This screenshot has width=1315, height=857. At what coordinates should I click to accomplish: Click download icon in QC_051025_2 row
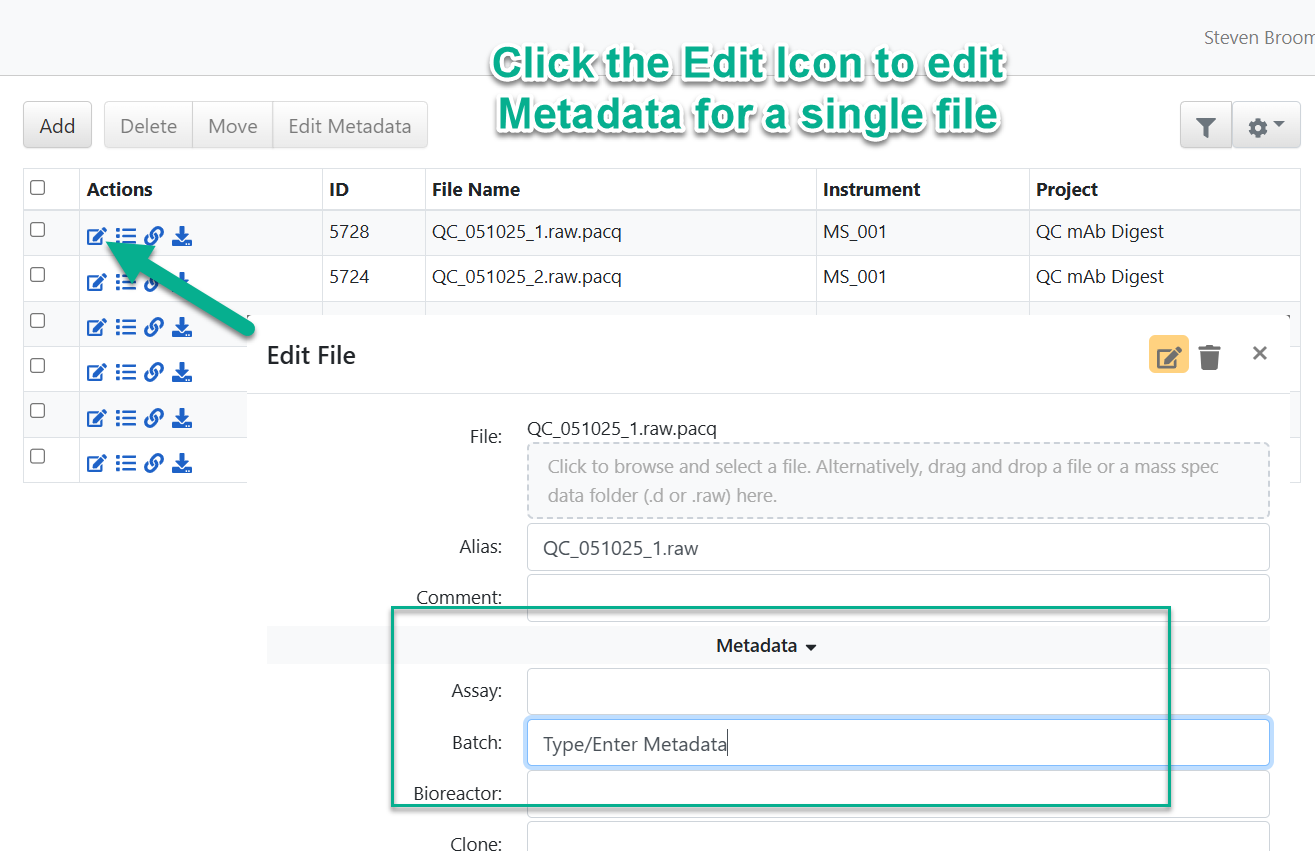(182, 282)
